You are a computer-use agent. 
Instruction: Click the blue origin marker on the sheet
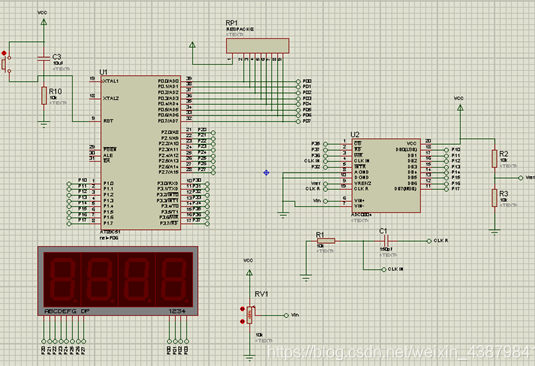(x=266, y=173)
